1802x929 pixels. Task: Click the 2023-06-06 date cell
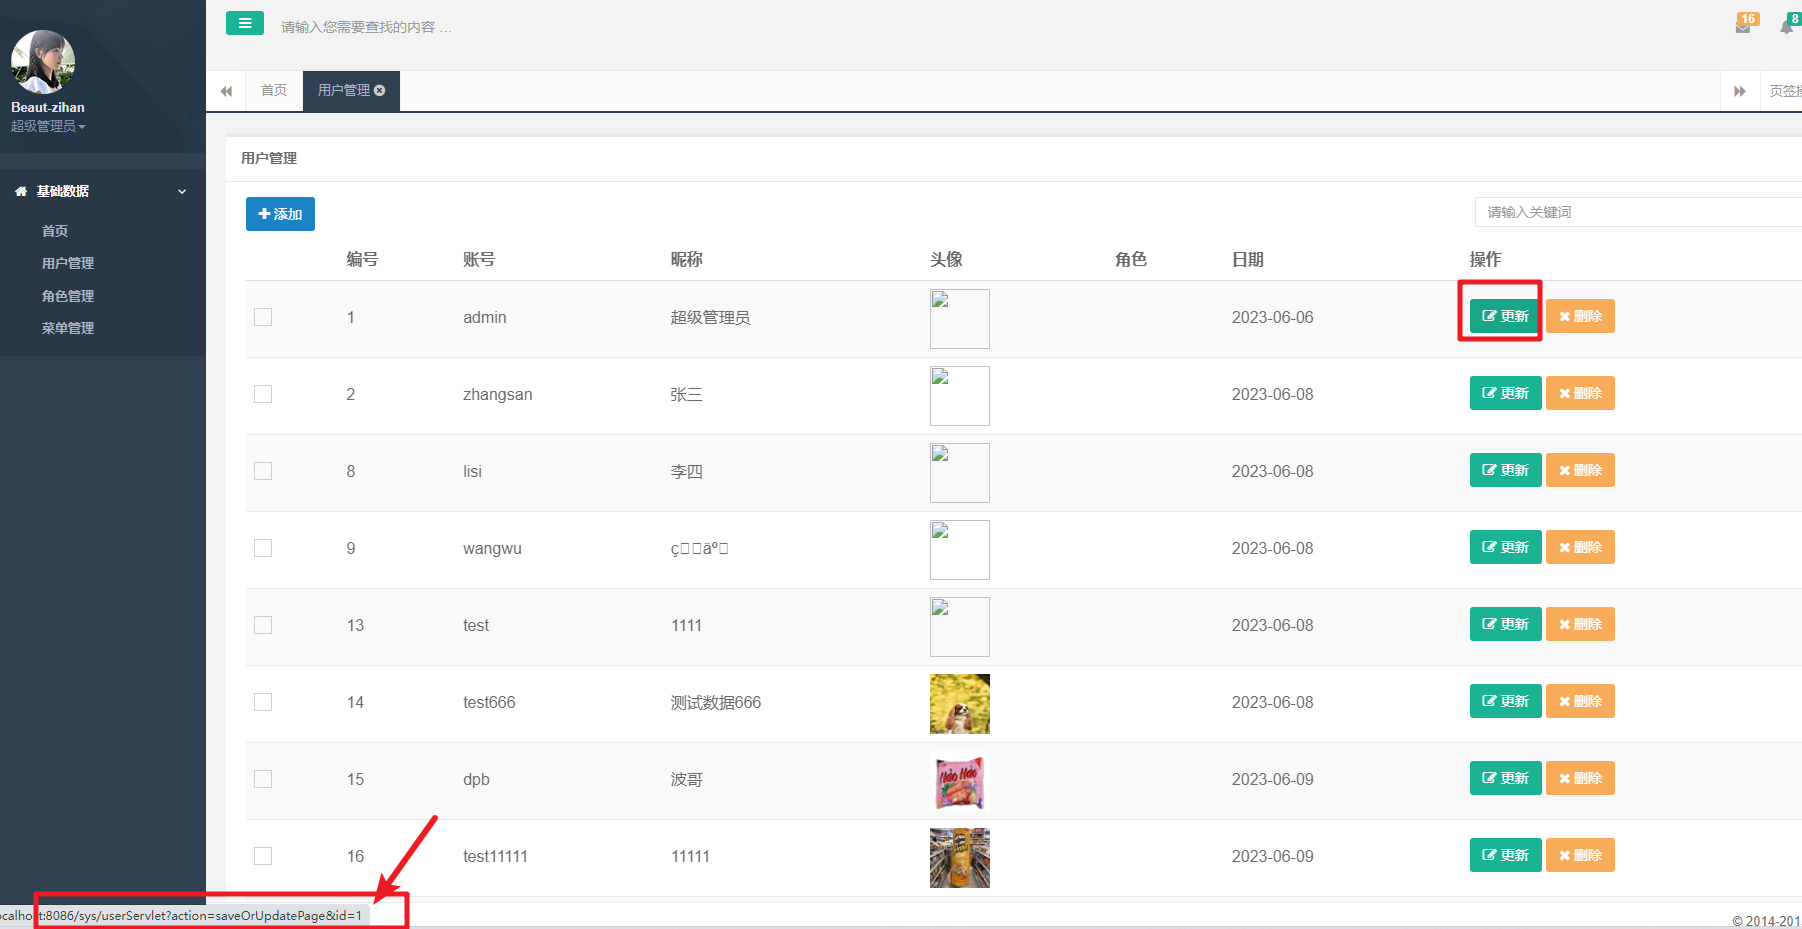click(1272, 317)
